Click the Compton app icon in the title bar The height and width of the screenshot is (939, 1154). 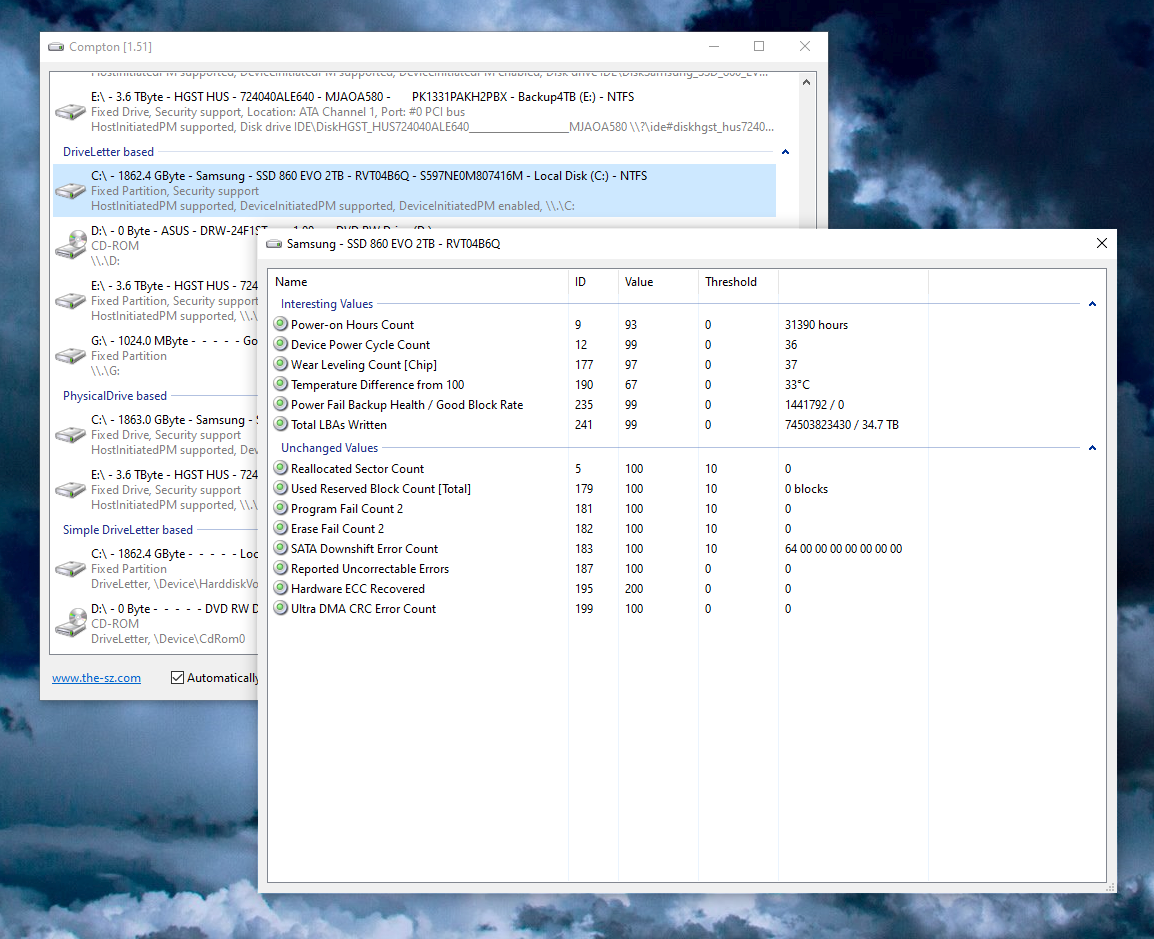56,47
